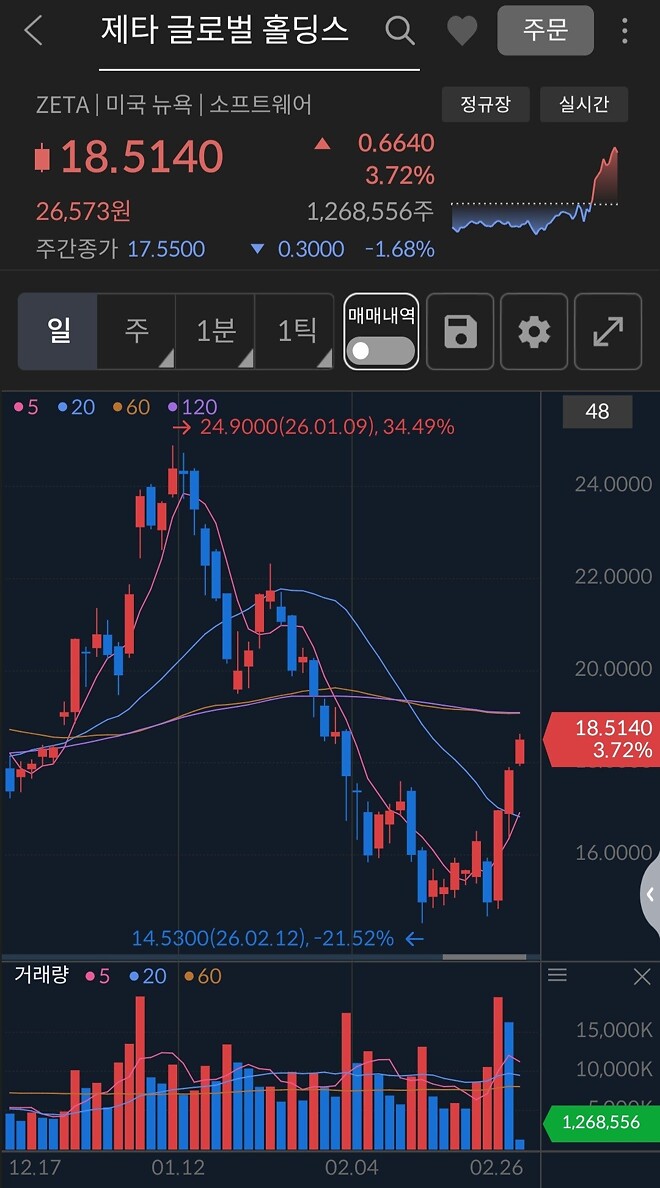Open the three-dot overflow menu

pyautogui.click(x=625, y=30)
